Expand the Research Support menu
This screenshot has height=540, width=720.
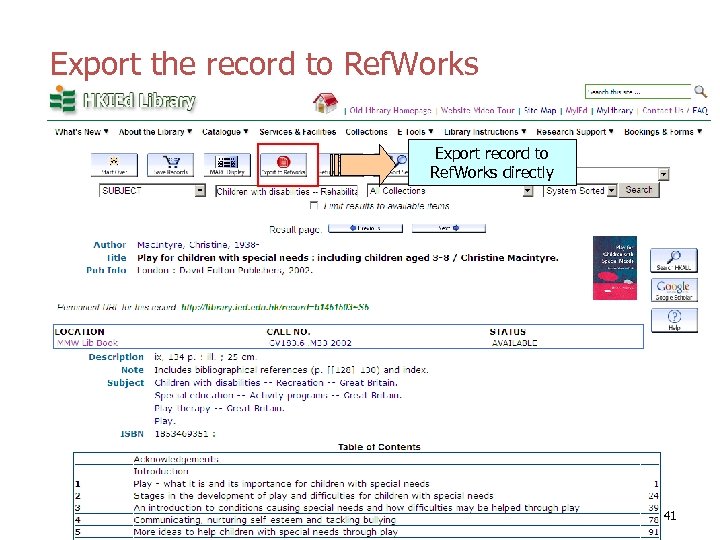click(x=575, y=132)
